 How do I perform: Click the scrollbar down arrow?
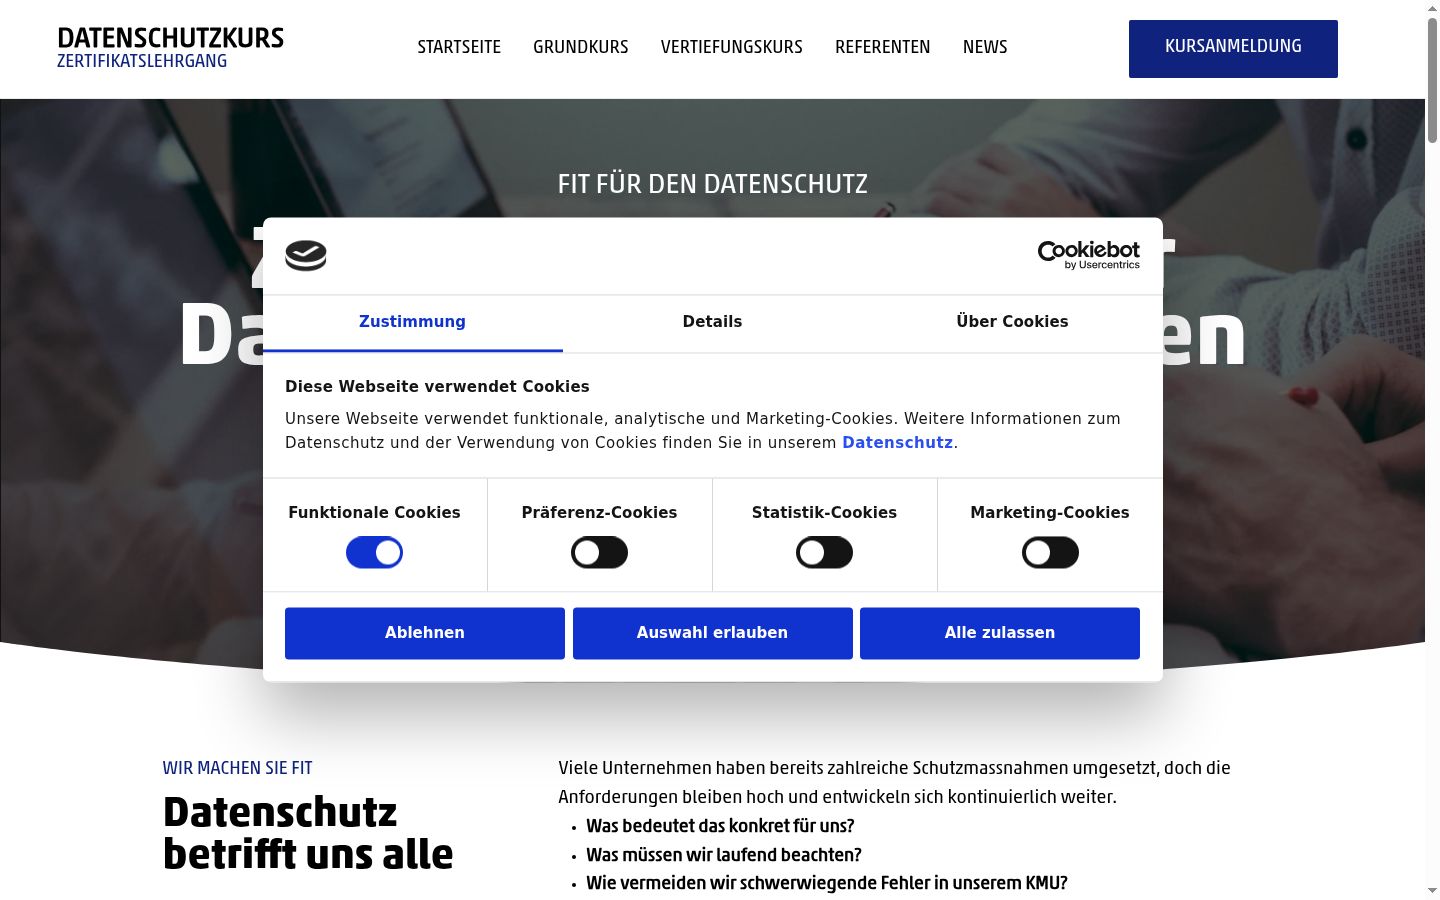tap(1432, 891)
